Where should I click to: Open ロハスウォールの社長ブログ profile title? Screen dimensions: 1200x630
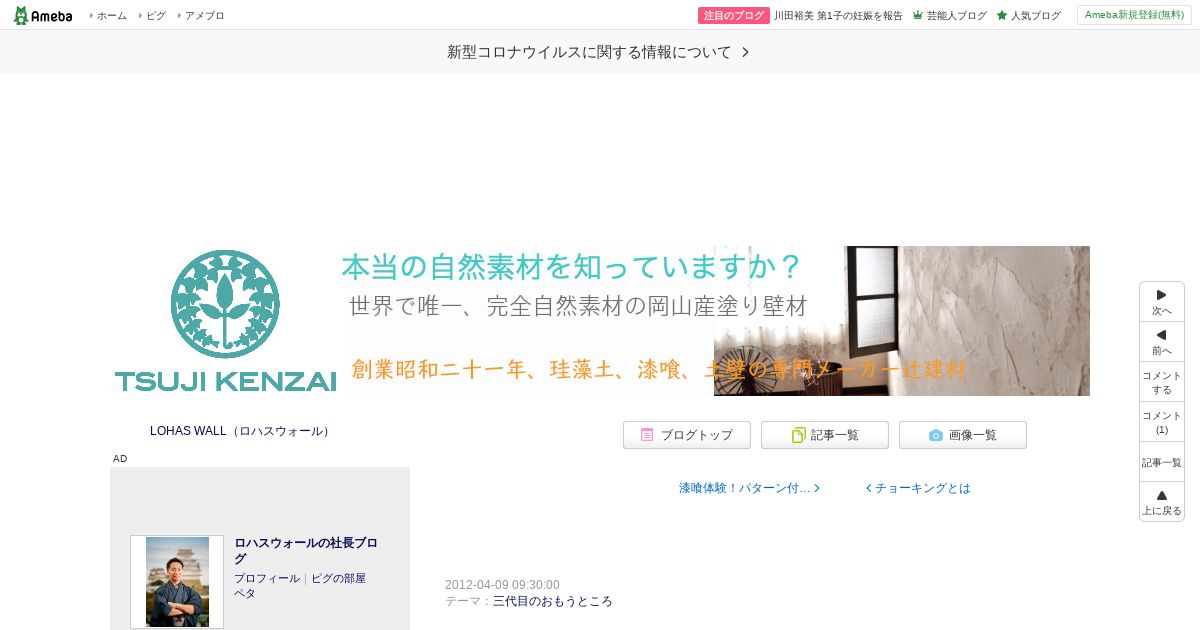pyautogui.click(x=306, y=550)
